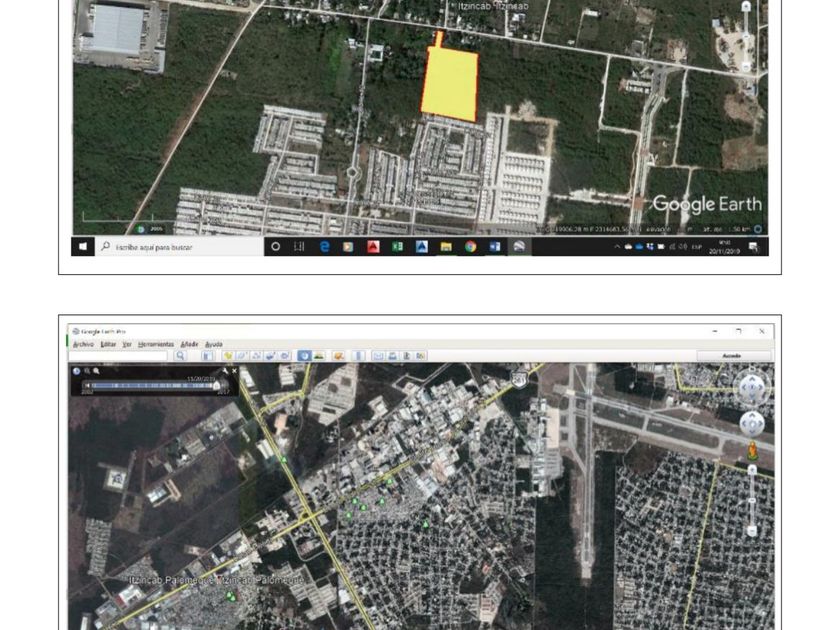Toggle the historical imagery clock button
The height and width of the screenshot is (630, 840).
[x=304, y=355]
